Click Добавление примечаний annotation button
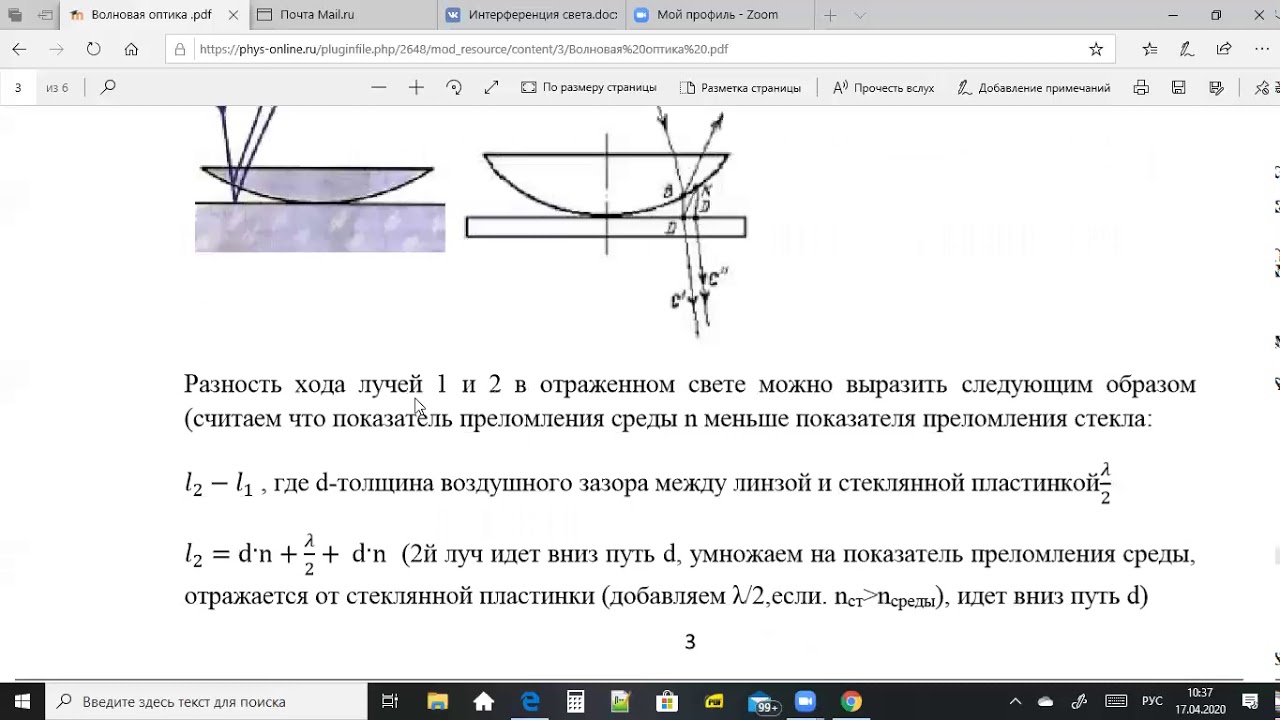Screen dimensions: 1280x720 [x=1034, y=87]
